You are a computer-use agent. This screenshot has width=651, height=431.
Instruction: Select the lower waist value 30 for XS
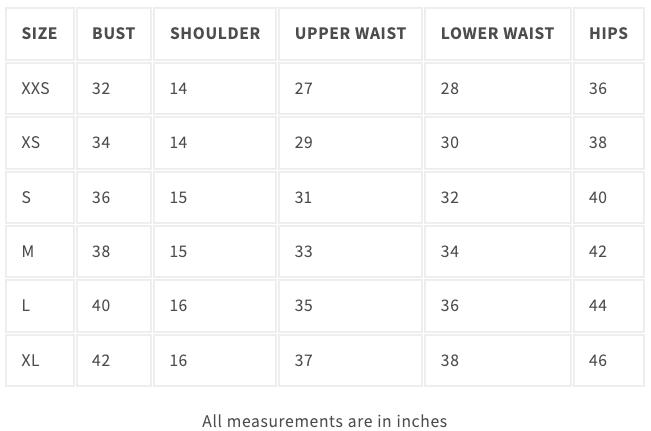450,142
